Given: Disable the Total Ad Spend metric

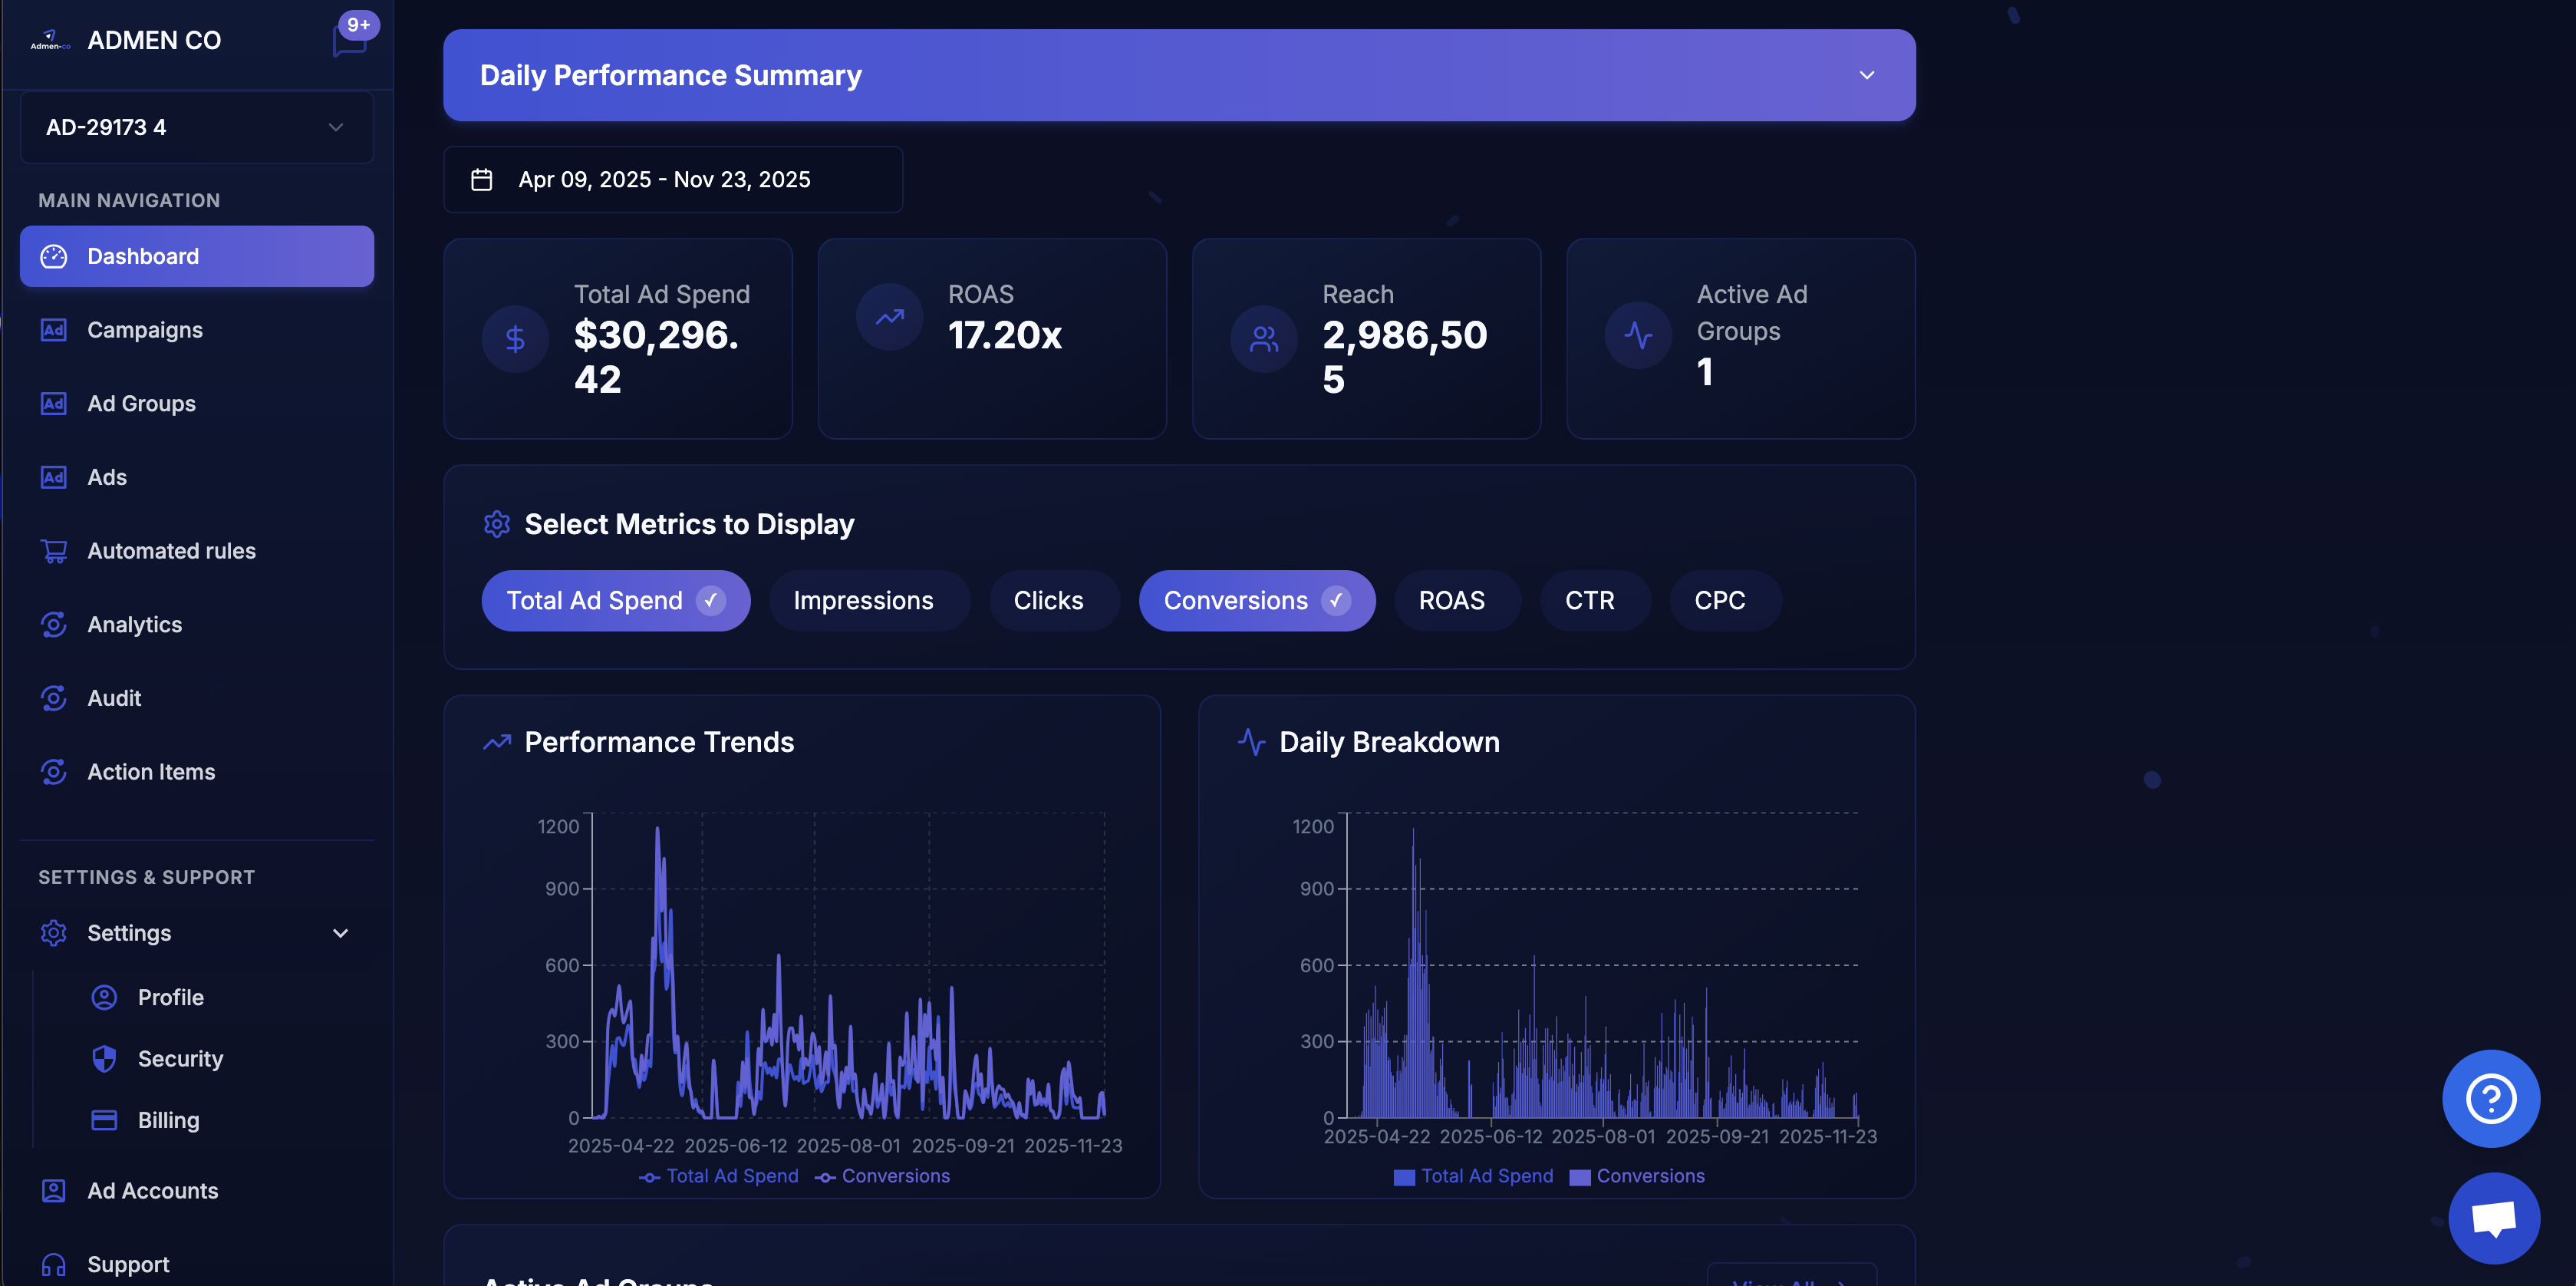Looking at the screenshot, I should point(615,600).
